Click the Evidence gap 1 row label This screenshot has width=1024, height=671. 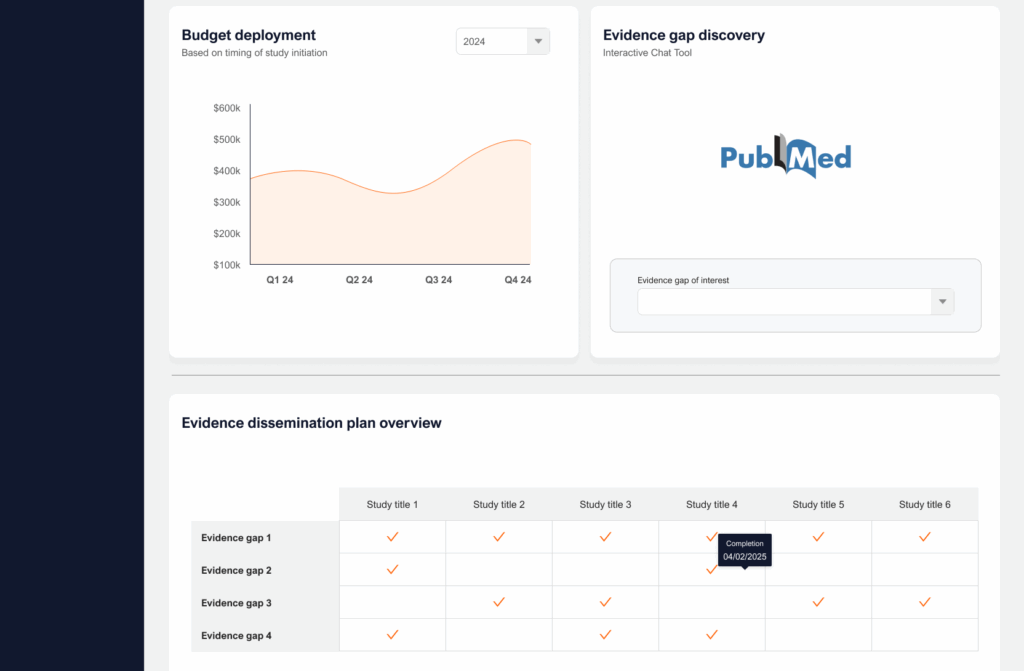pyautogui.click(x=236, y=538)
